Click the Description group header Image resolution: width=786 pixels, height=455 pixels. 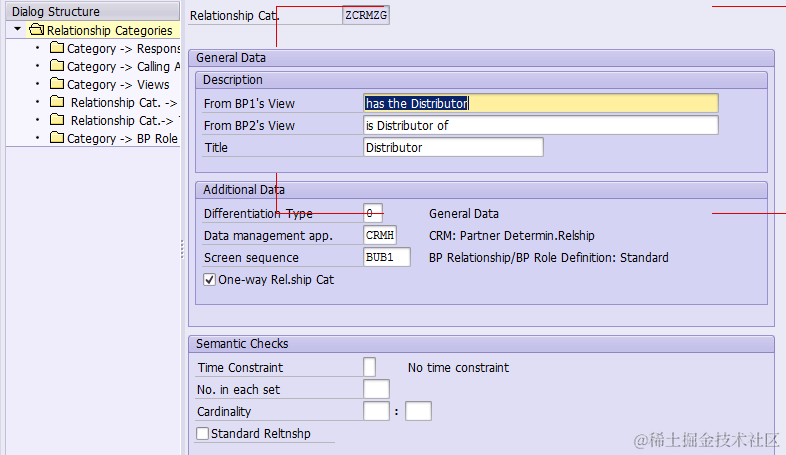[x=481, y=80]
